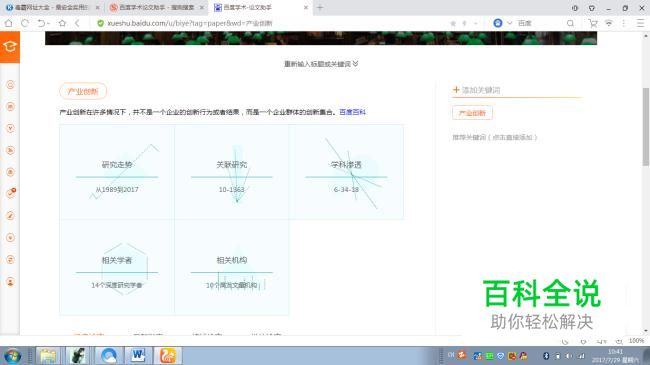Go back with the left chevron arrow
This screenshot has height=365, width=650.
[x=78, y=23]
